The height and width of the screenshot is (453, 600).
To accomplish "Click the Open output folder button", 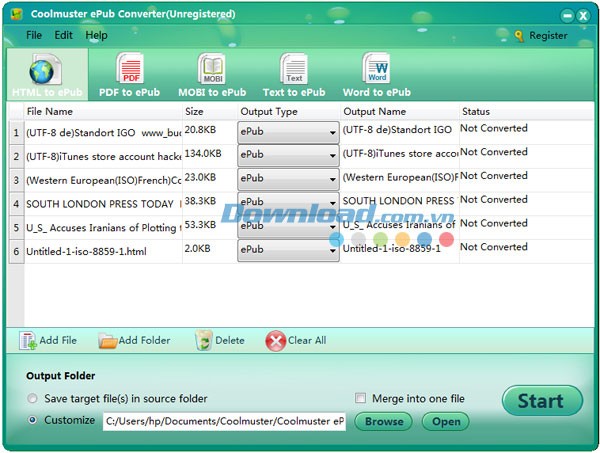I will [x=446, y=421].
